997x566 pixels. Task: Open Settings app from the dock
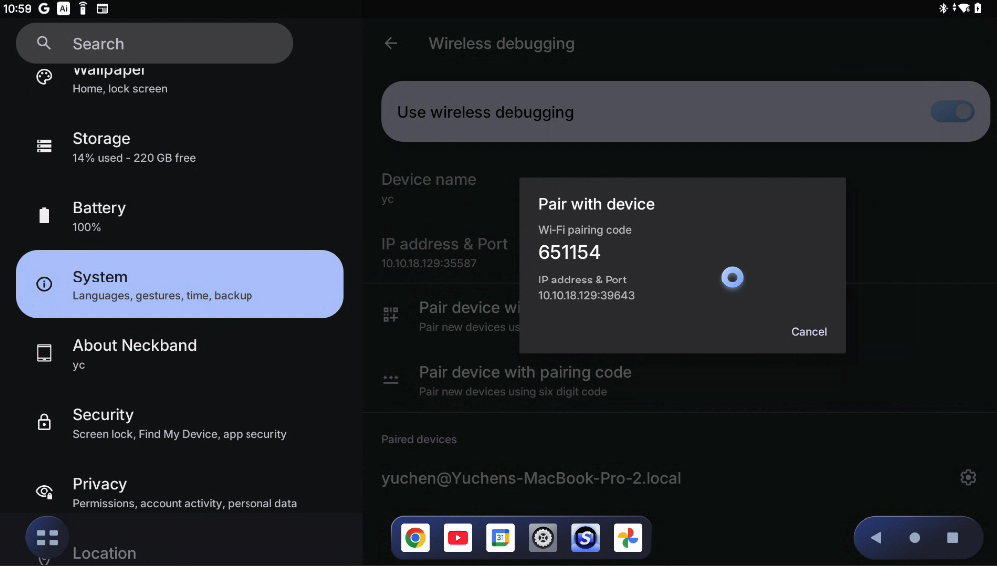click(543, 538)
